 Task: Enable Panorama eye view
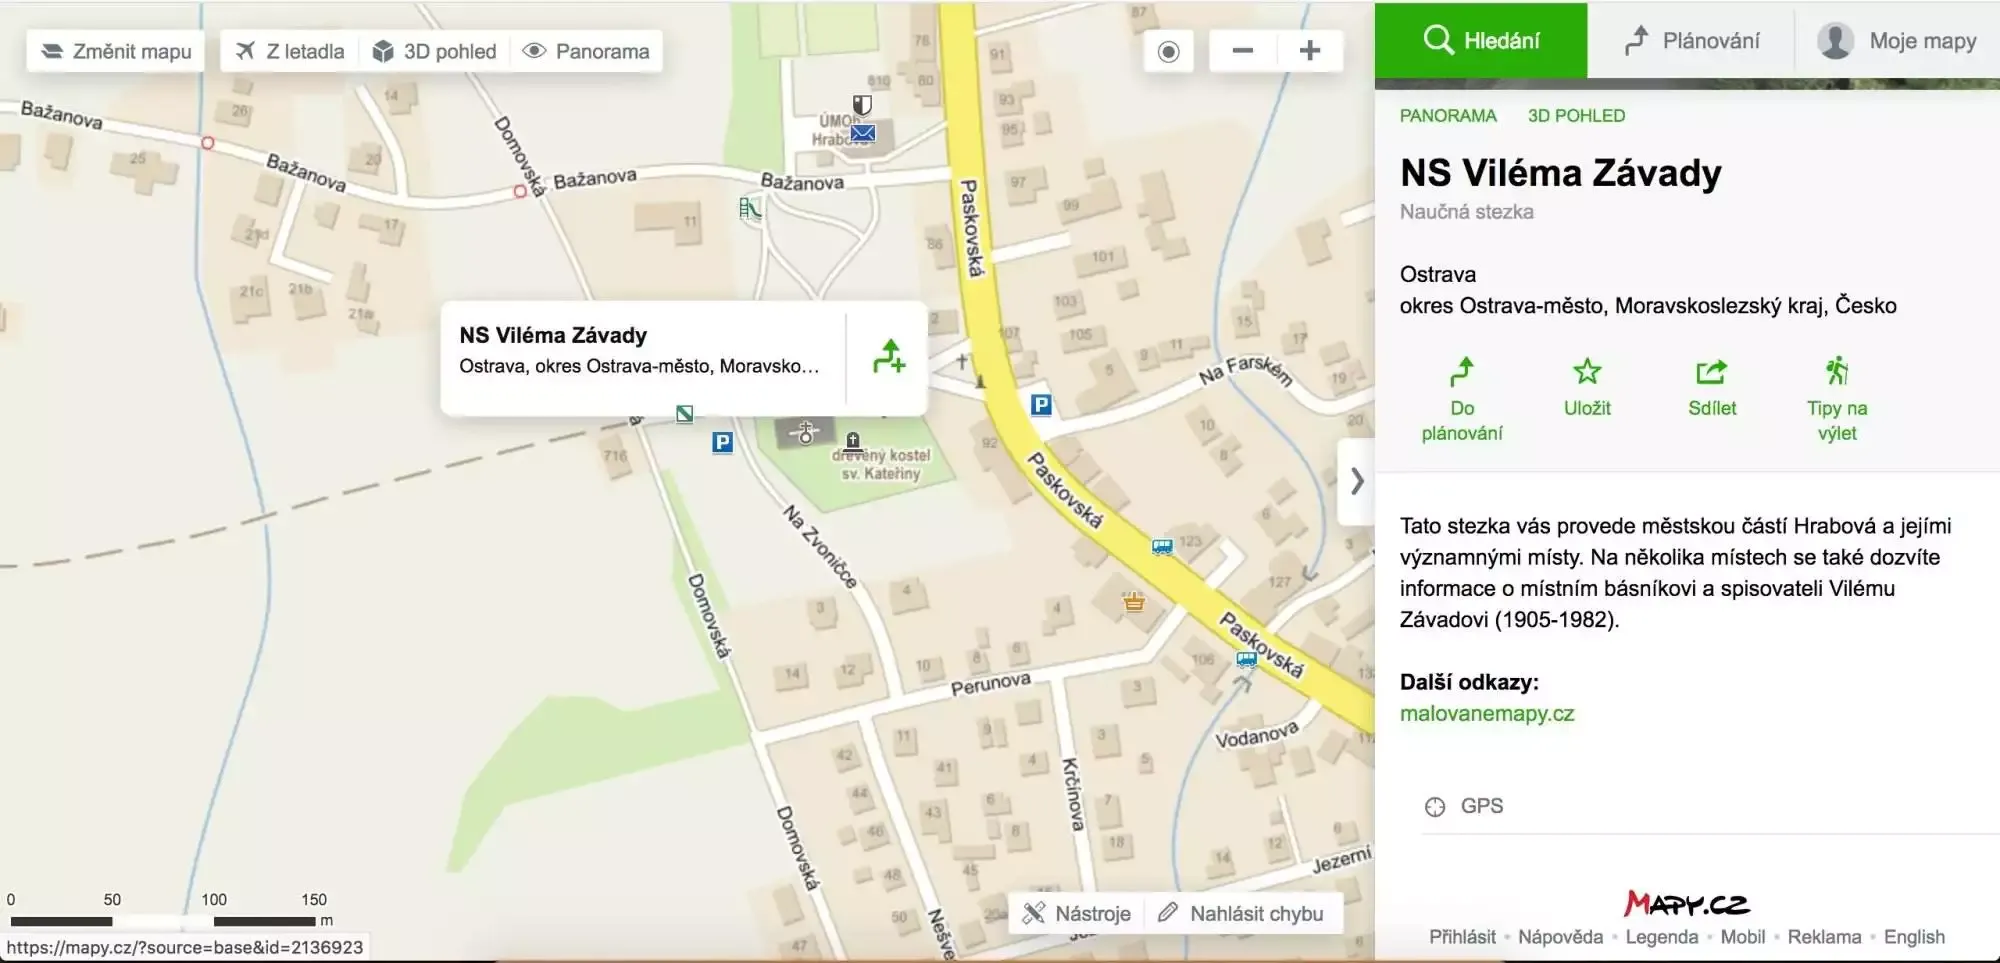[x=587, y=51]
